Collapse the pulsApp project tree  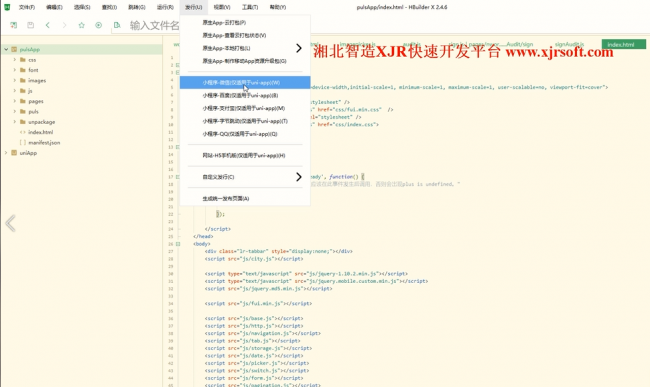(6, 49)
